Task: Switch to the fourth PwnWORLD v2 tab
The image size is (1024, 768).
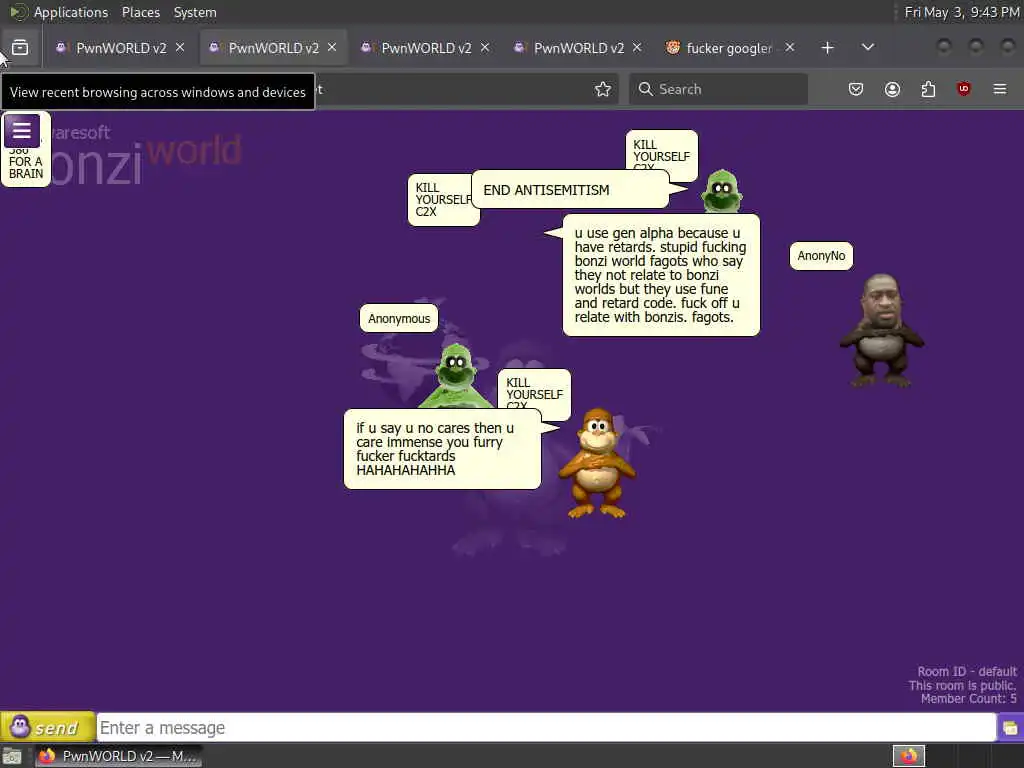Action: tap(579, 48)
